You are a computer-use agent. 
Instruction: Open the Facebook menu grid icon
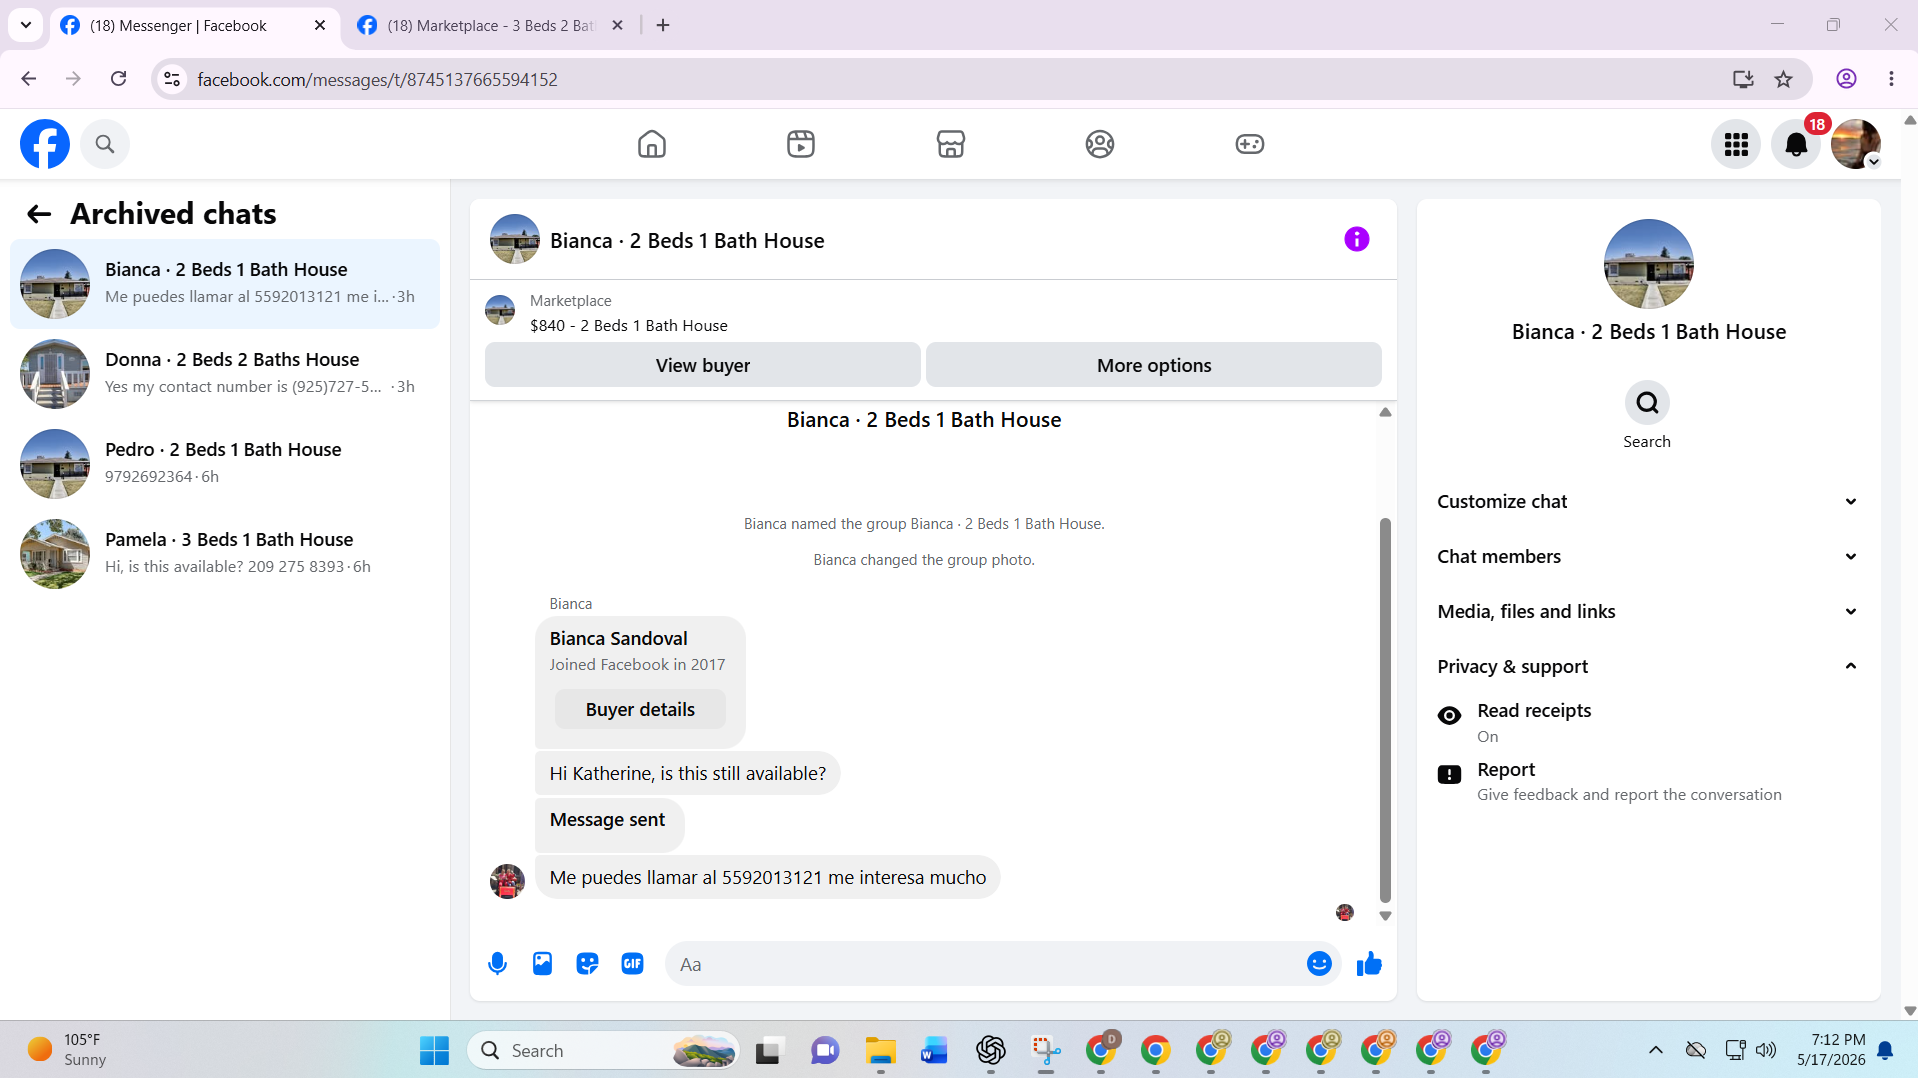click(1736, 144)
